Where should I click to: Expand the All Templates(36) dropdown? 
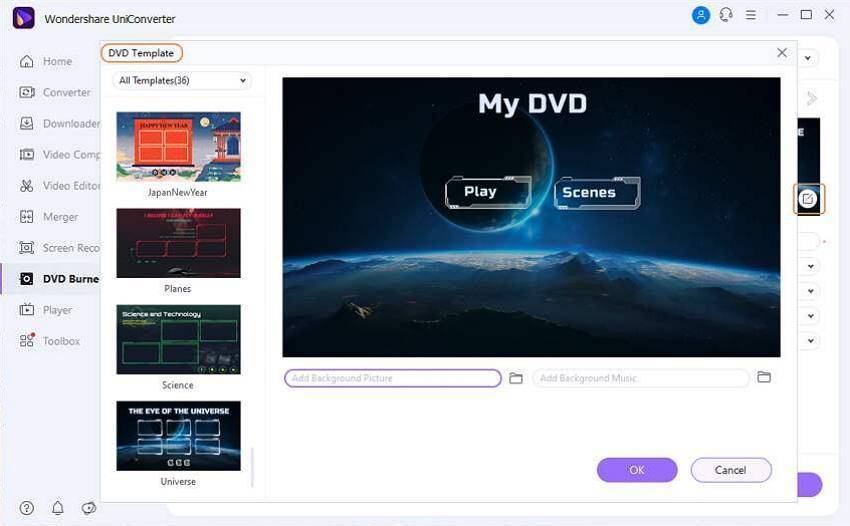coord(182,80)
